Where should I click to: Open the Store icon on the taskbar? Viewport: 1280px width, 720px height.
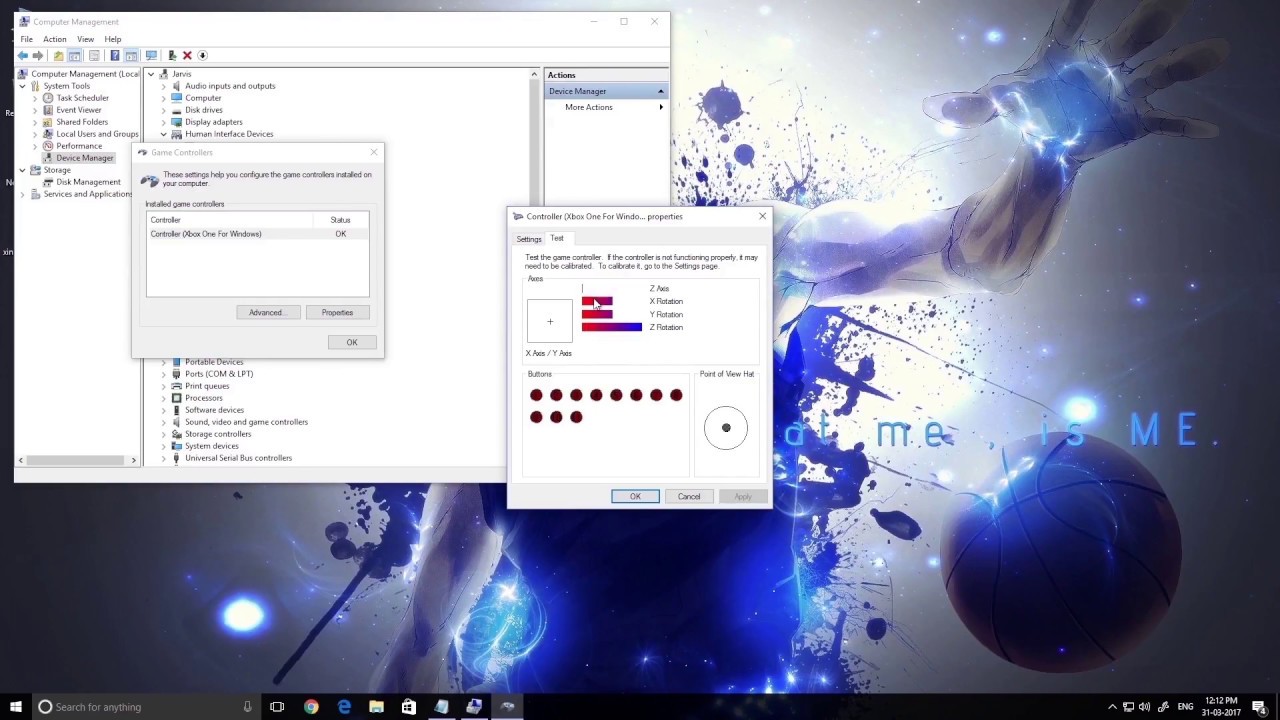(x=409, y=707)
